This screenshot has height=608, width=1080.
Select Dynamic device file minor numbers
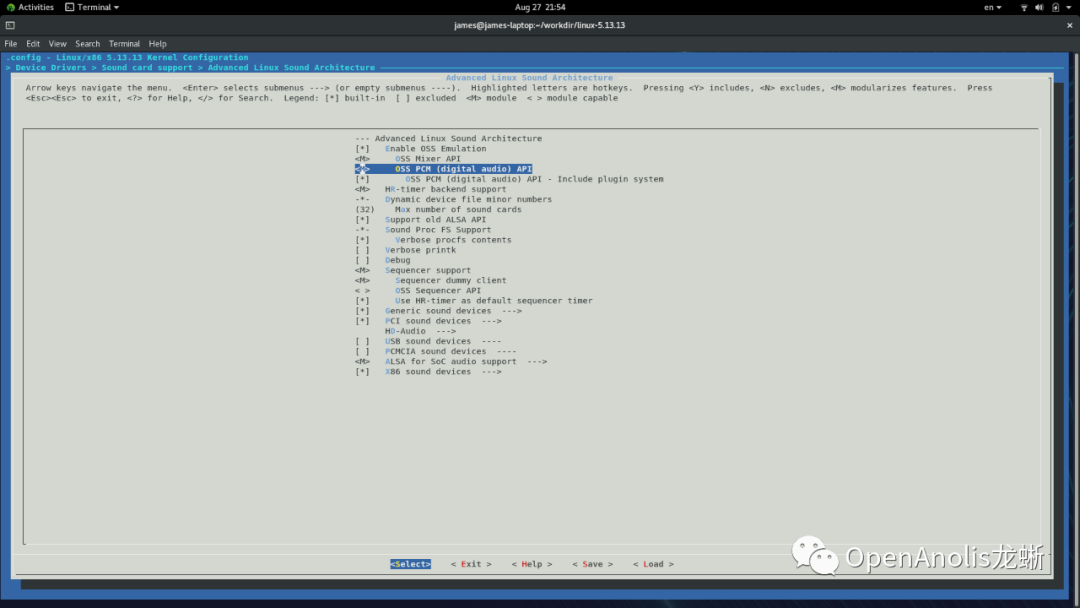453,199
